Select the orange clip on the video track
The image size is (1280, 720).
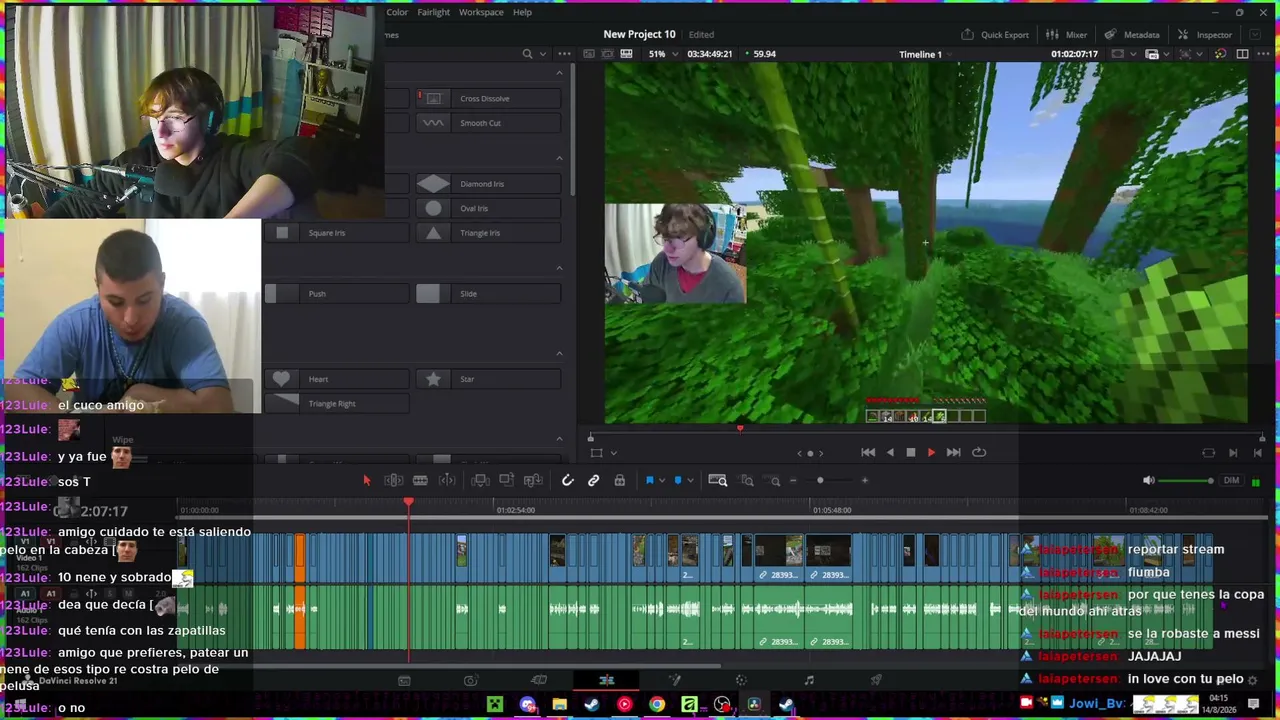(299, 559)
